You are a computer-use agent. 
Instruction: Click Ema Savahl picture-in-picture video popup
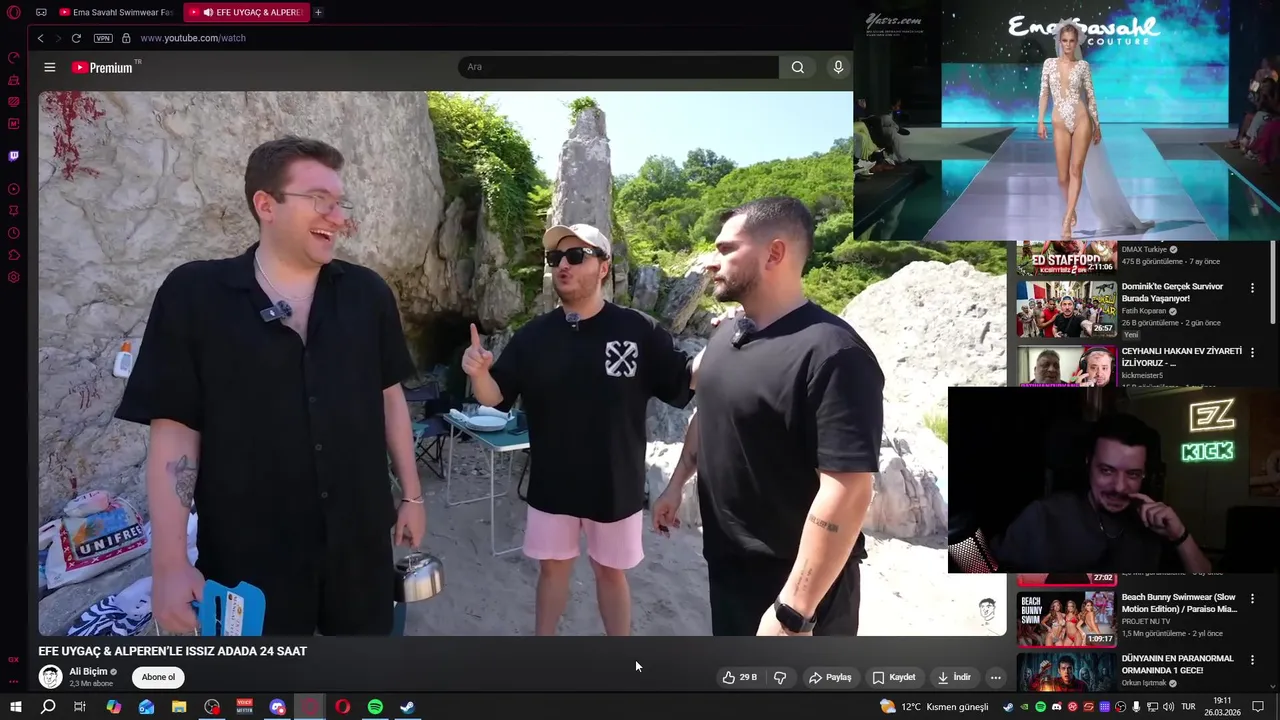click(x=1067, y=120)
